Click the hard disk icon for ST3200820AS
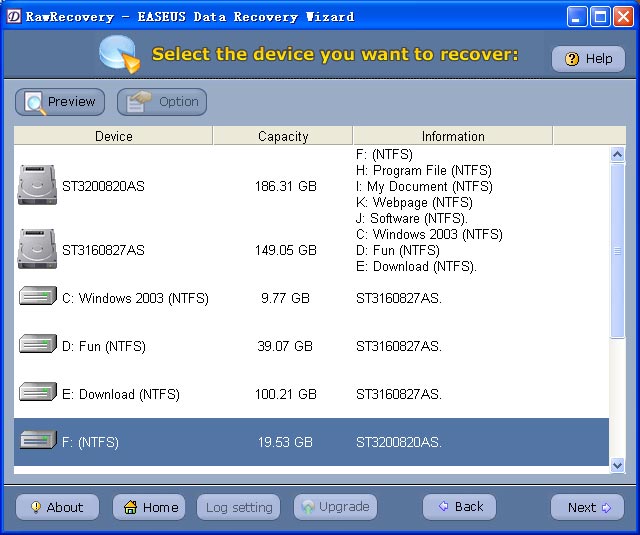The width and height of the screenshot is (640, 535). point(37,186)
